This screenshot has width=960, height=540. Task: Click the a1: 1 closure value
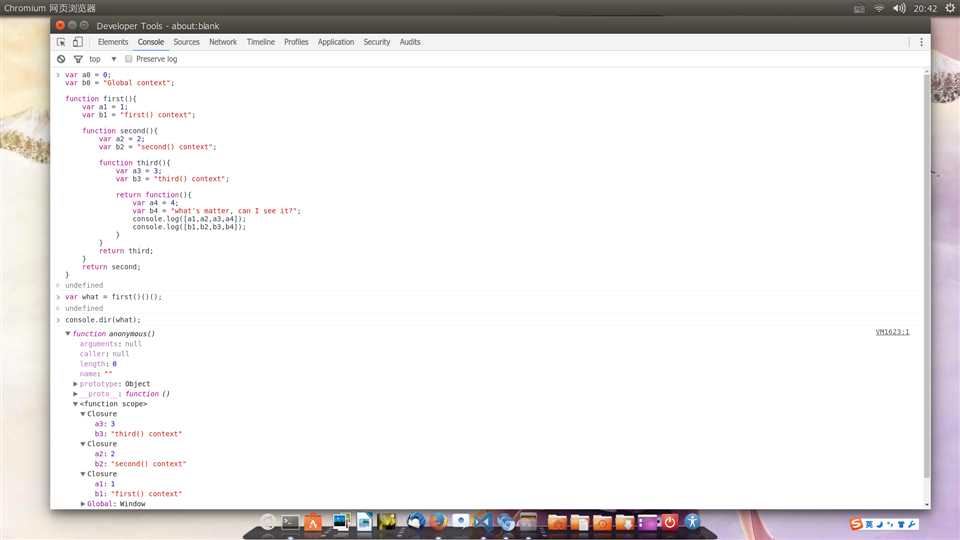pos(105,484)
